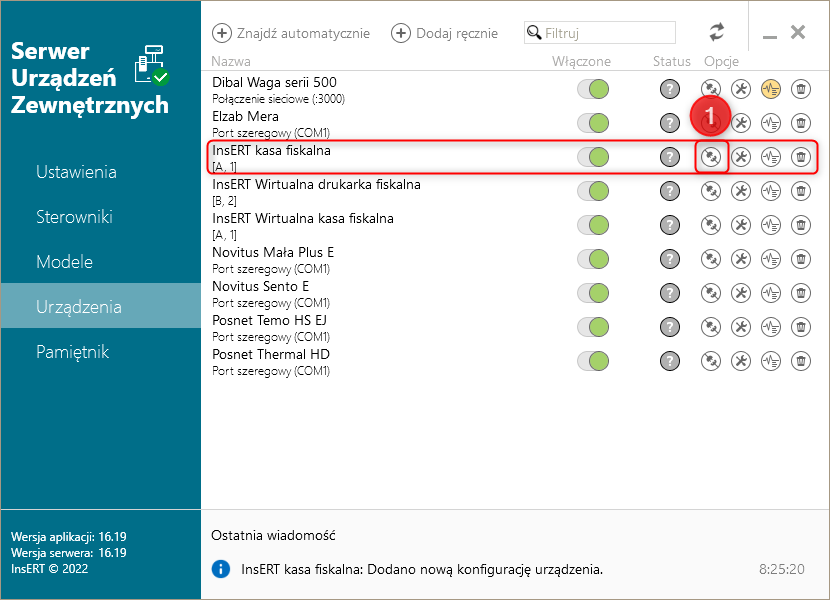Select the Posnet Temo HS EJ name
This screenshot has width=830, height=600.
(269, 320)
